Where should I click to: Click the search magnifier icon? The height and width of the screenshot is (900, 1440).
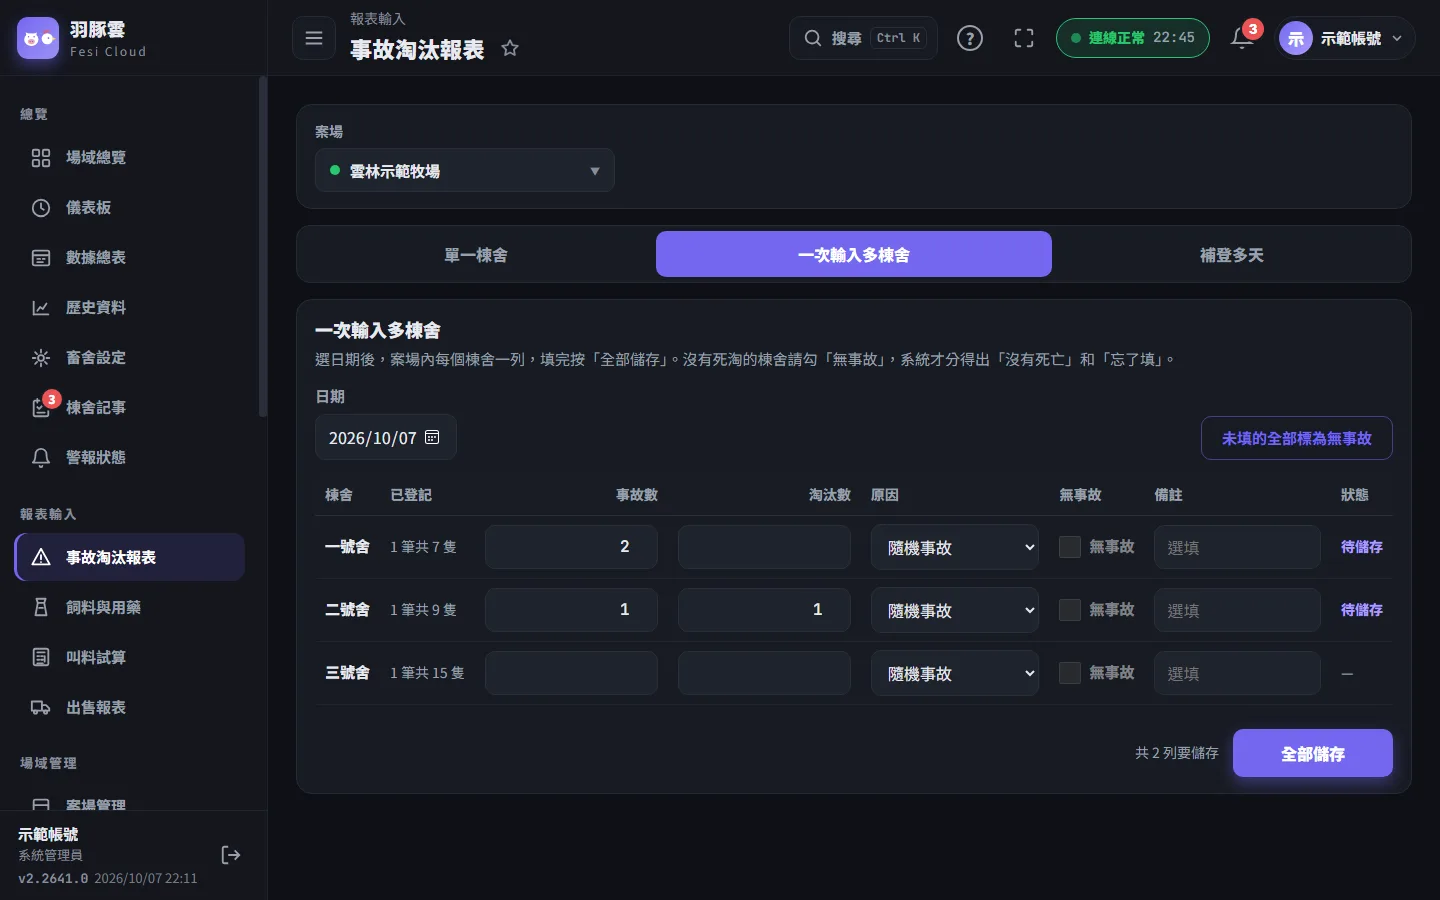(813, 38)
